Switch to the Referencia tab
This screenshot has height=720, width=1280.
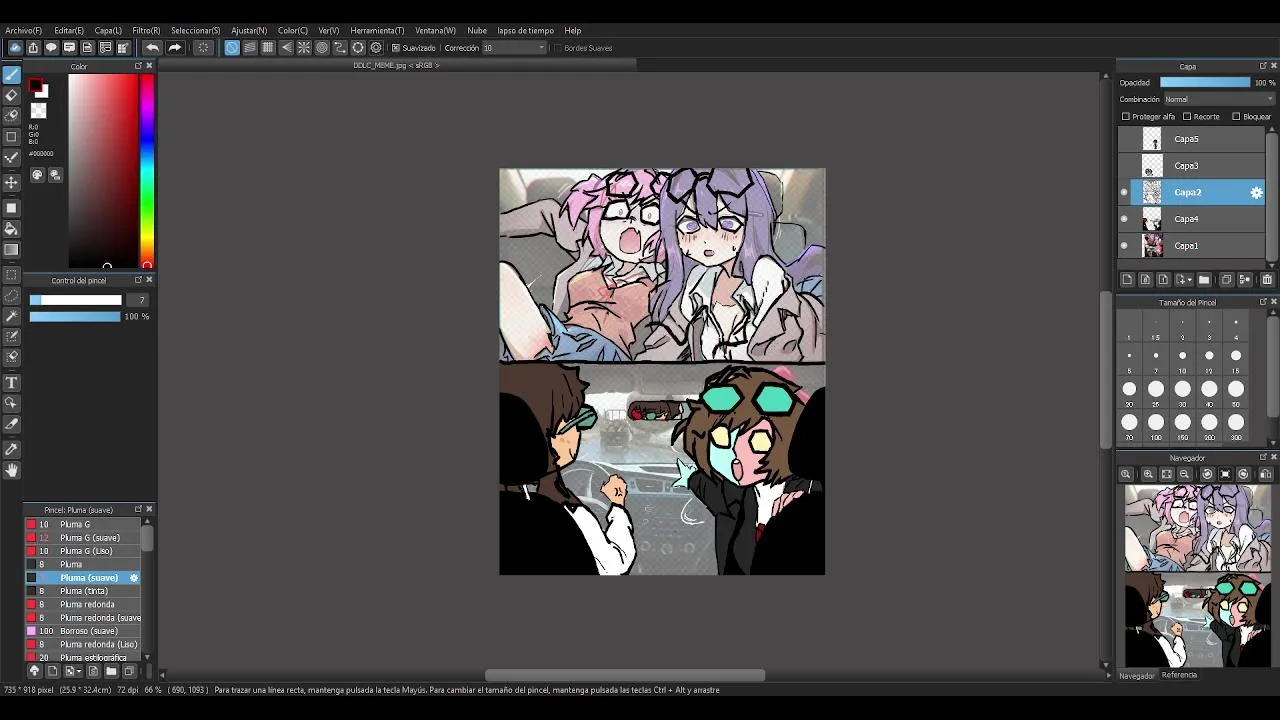click(1179, 675)
